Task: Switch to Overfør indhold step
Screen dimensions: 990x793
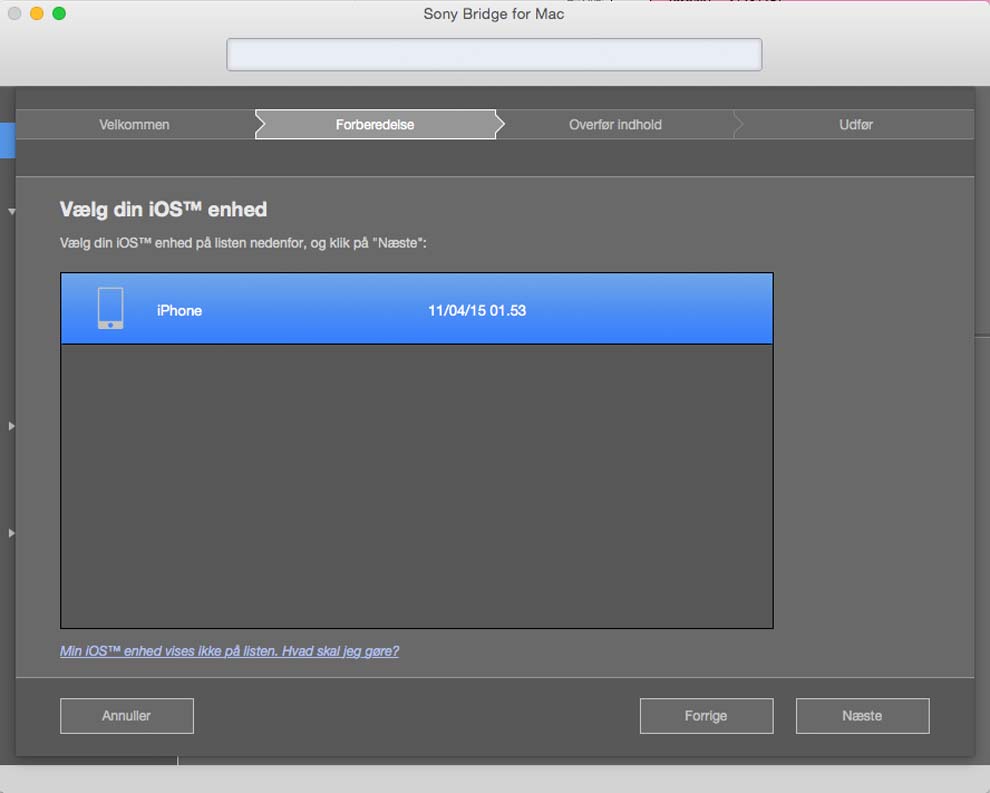Action: click(616, 124)
